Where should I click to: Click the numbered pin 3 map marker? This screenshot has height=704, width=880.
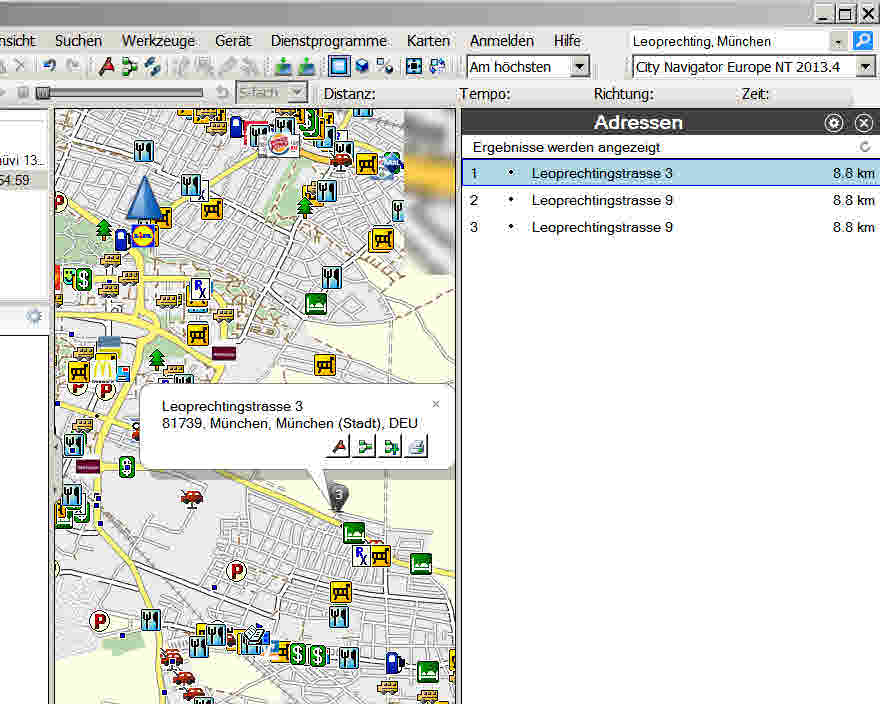click(339, 496)
